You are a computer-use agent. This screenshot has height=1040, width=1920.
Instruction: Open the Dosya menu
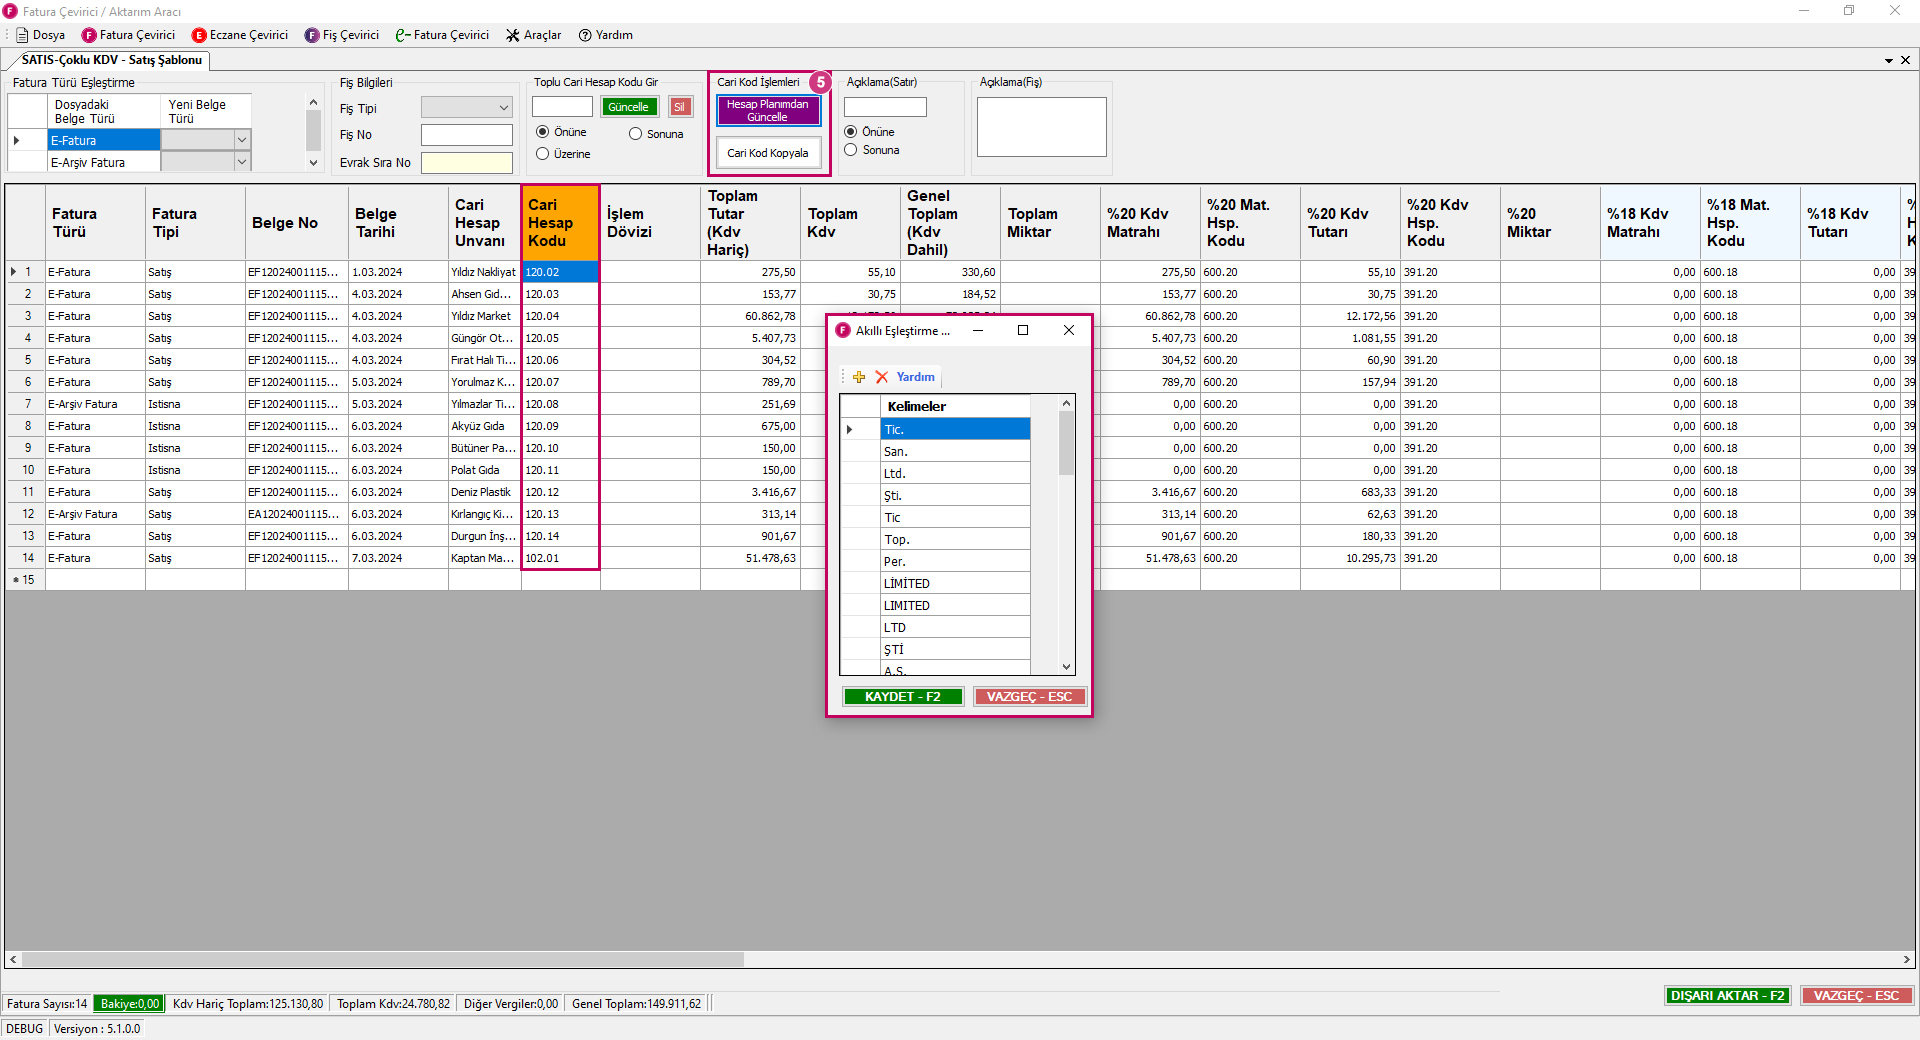point(40,35)
